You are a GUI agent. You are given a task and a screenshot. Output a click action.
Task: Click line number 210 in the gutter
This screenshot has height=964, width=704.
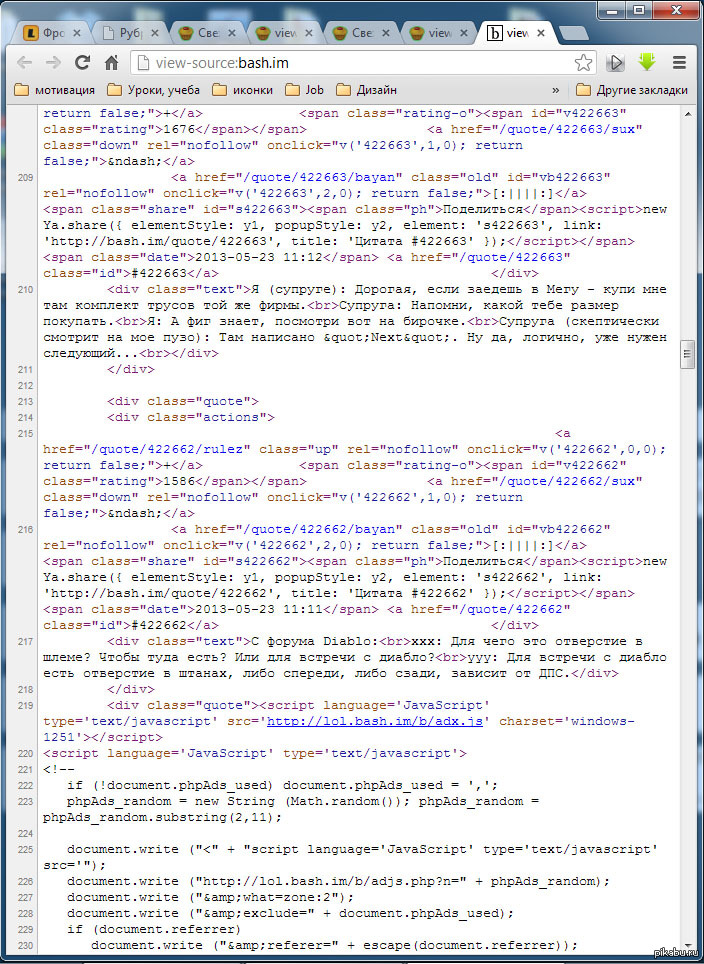pyautogui.click(x=25, y=290)
